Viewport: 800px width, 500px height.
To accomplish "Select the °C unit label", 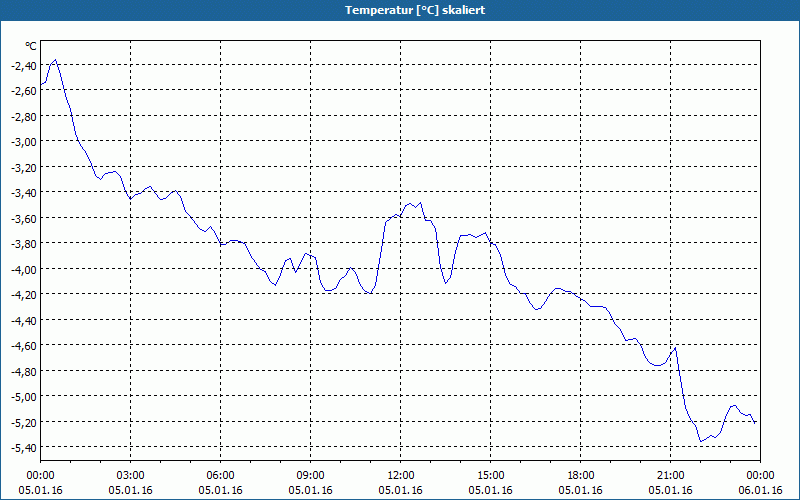I will (31, 46).
